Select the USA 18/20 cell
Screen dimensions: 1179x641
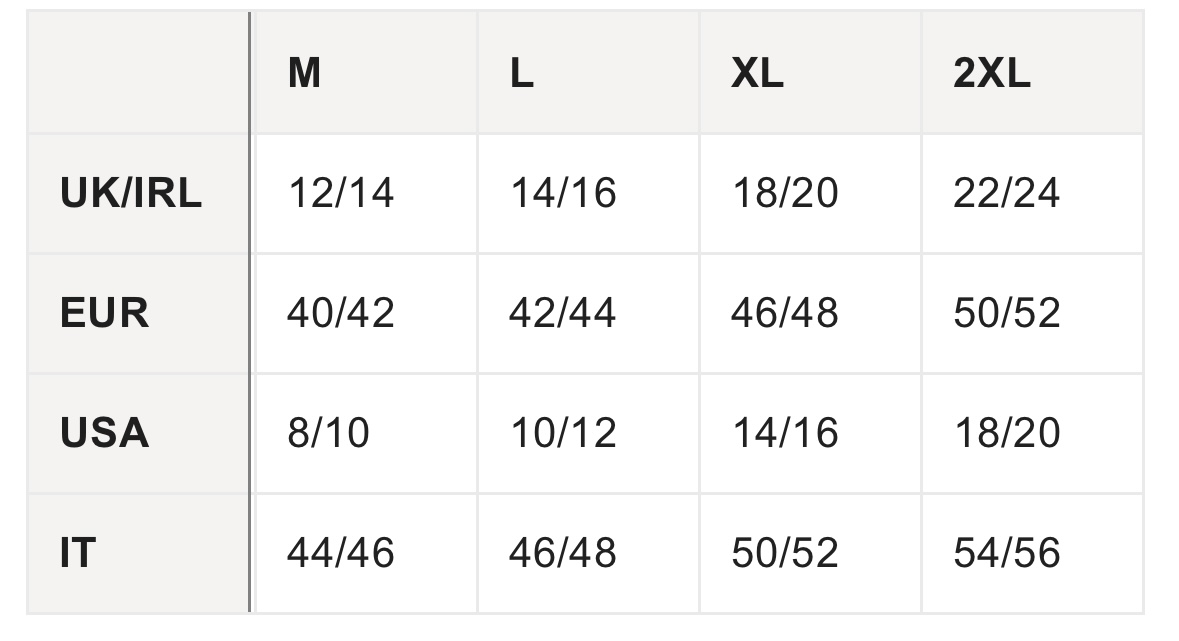point(1032,433)
